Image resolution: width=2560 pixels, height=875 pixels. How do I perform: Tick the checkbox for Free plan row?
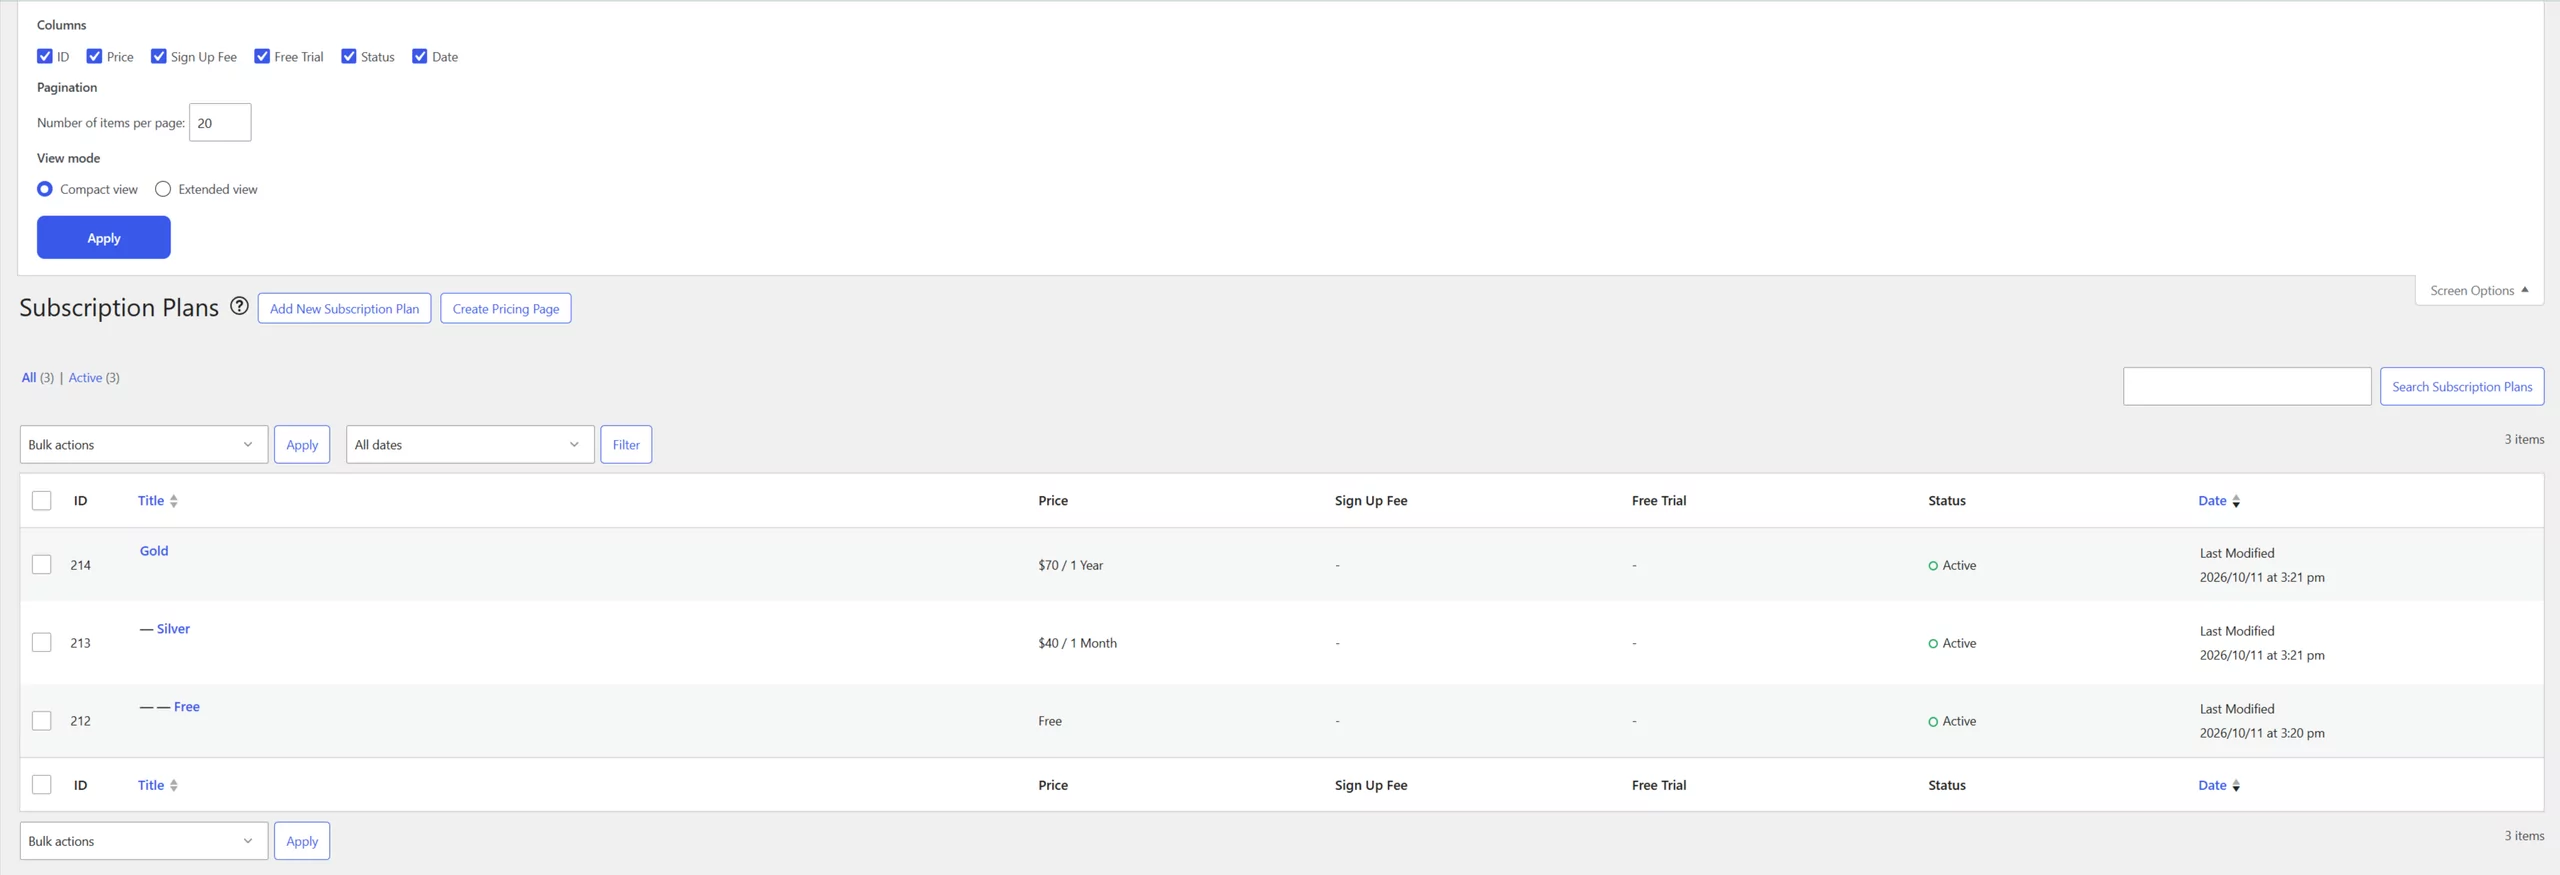pyautogui.click(x=42, y=720)
